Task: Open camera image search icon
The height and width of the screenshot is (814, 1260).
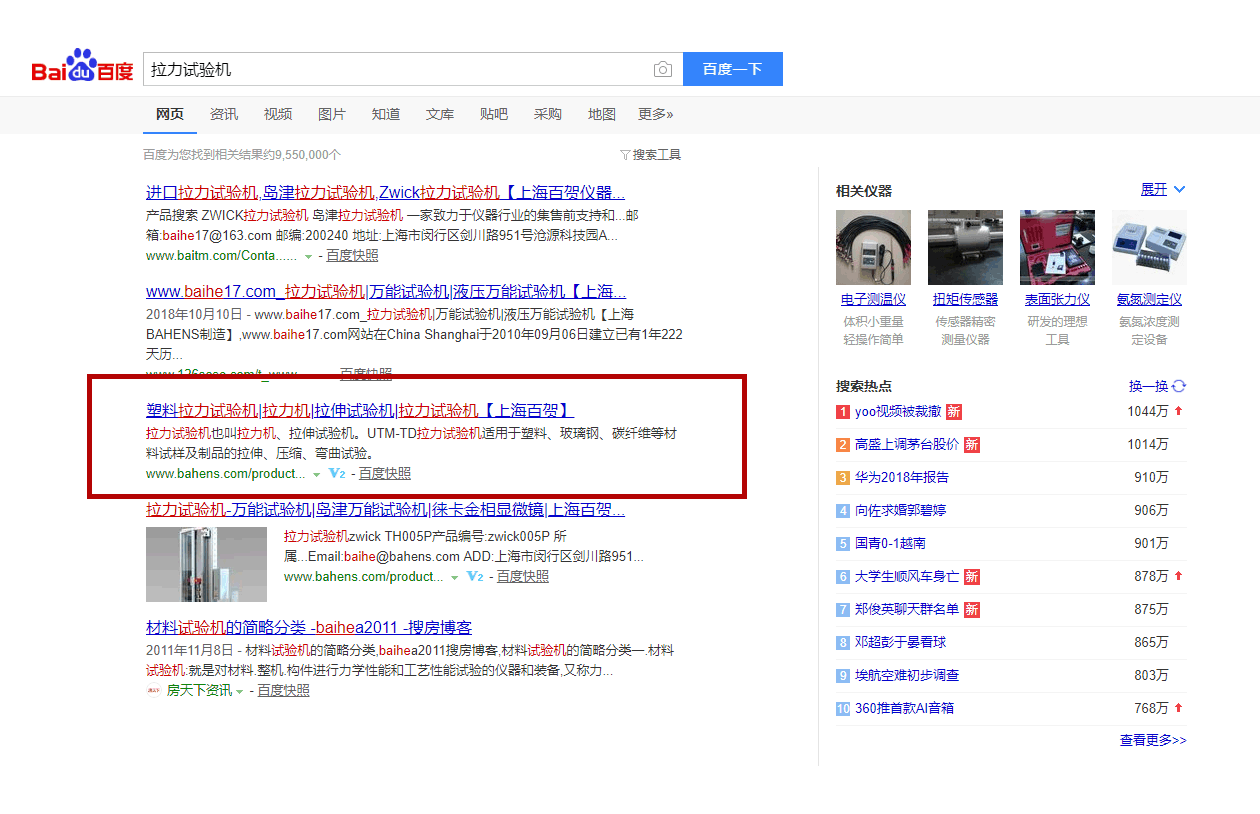Action: click(x=662, y=69)
